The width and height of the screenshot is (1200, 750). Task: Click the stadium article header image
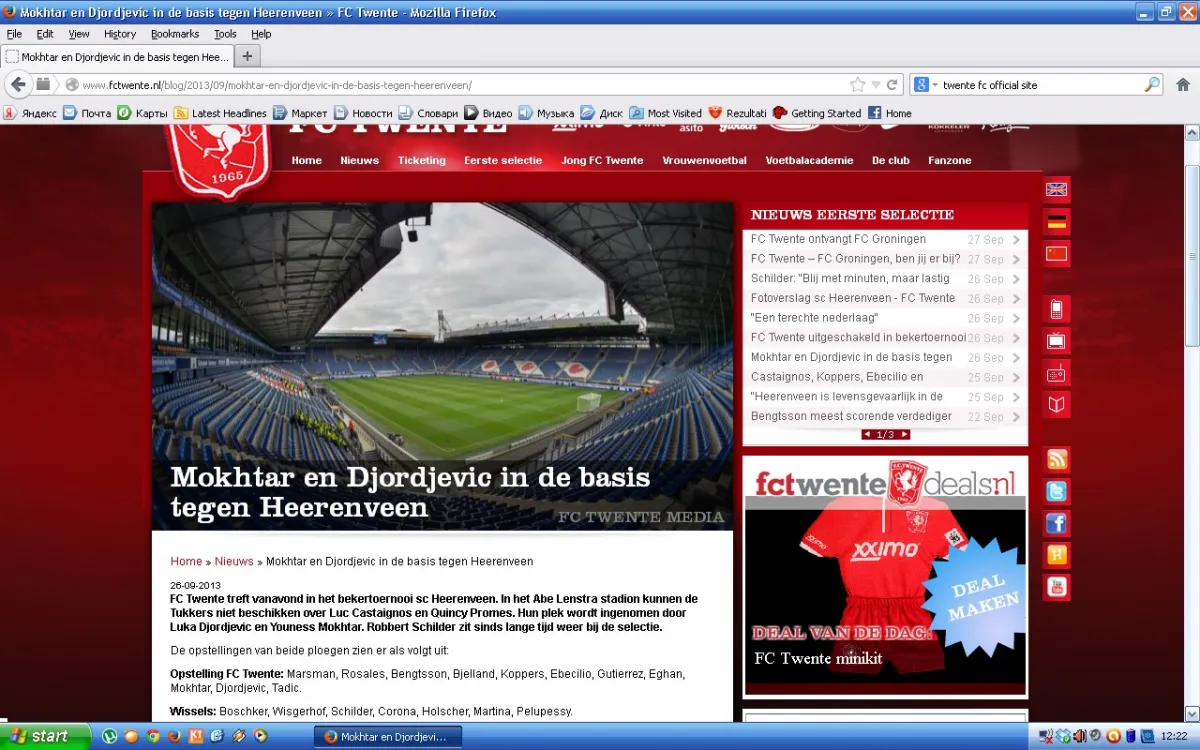pos(442,366)
